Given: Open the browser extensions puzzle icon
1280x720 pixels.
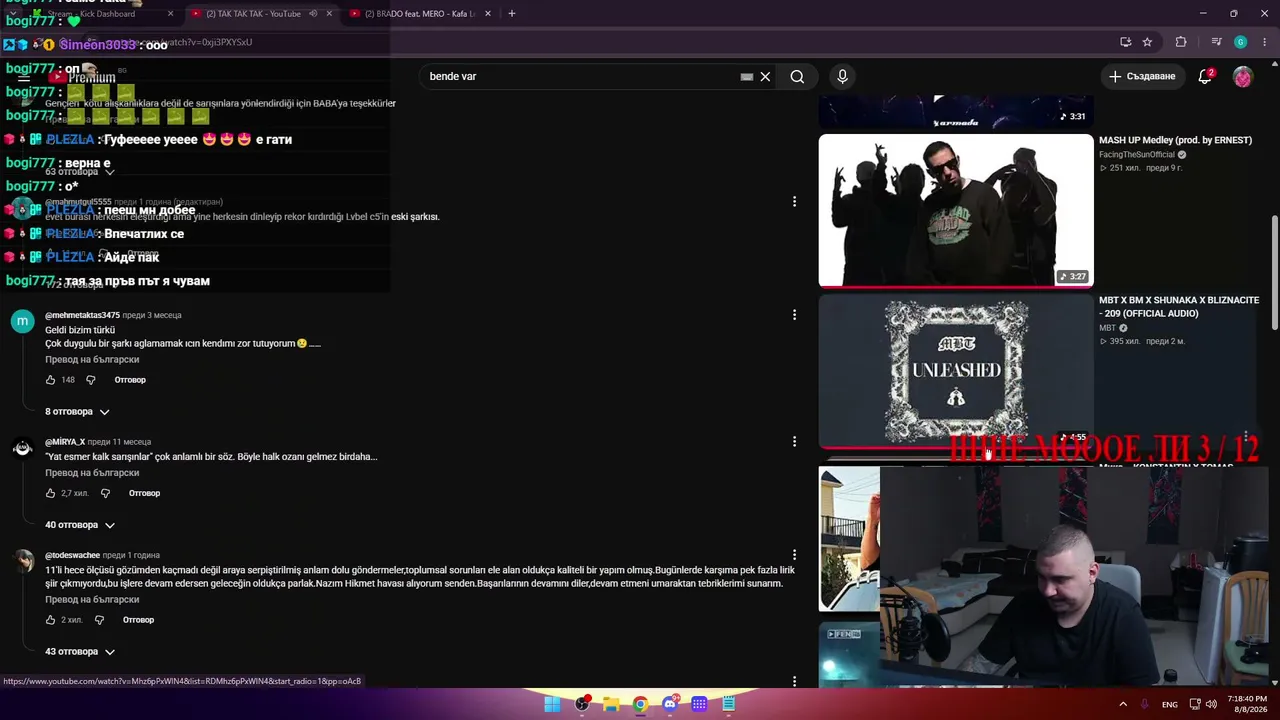Looking at the screenshot, I should (x=1181, y=42).
